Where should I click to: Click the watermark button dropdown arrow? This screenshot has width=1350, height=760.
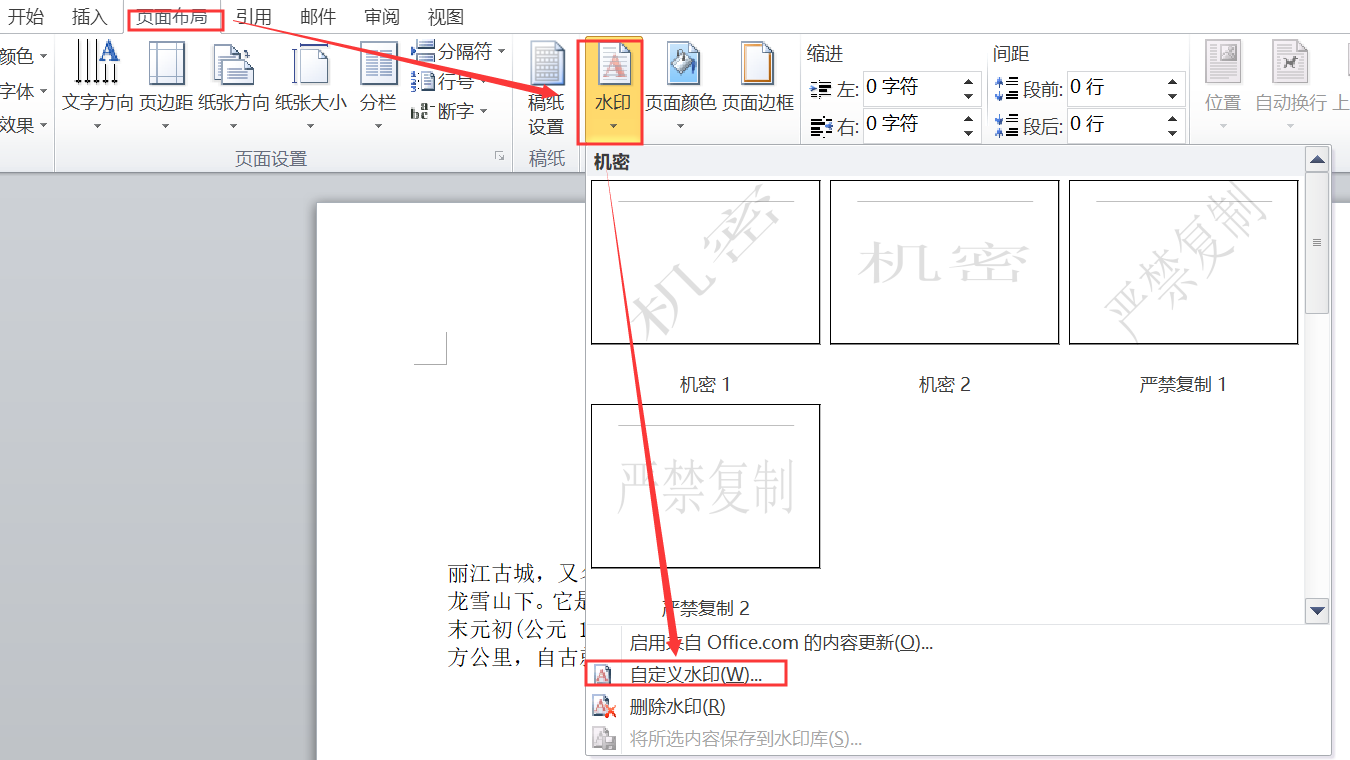612,127
